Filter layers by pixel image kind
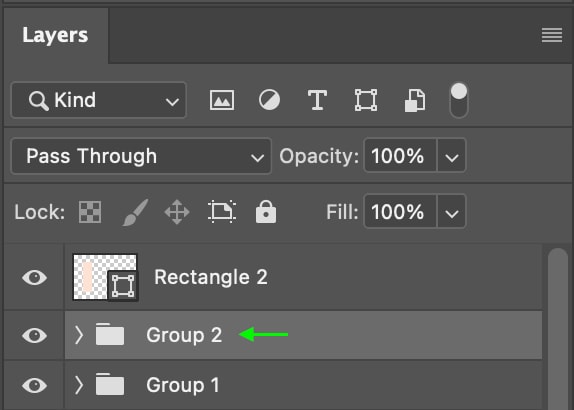Image resolution: width=574 pixels, height=410 pixels. 222,100
